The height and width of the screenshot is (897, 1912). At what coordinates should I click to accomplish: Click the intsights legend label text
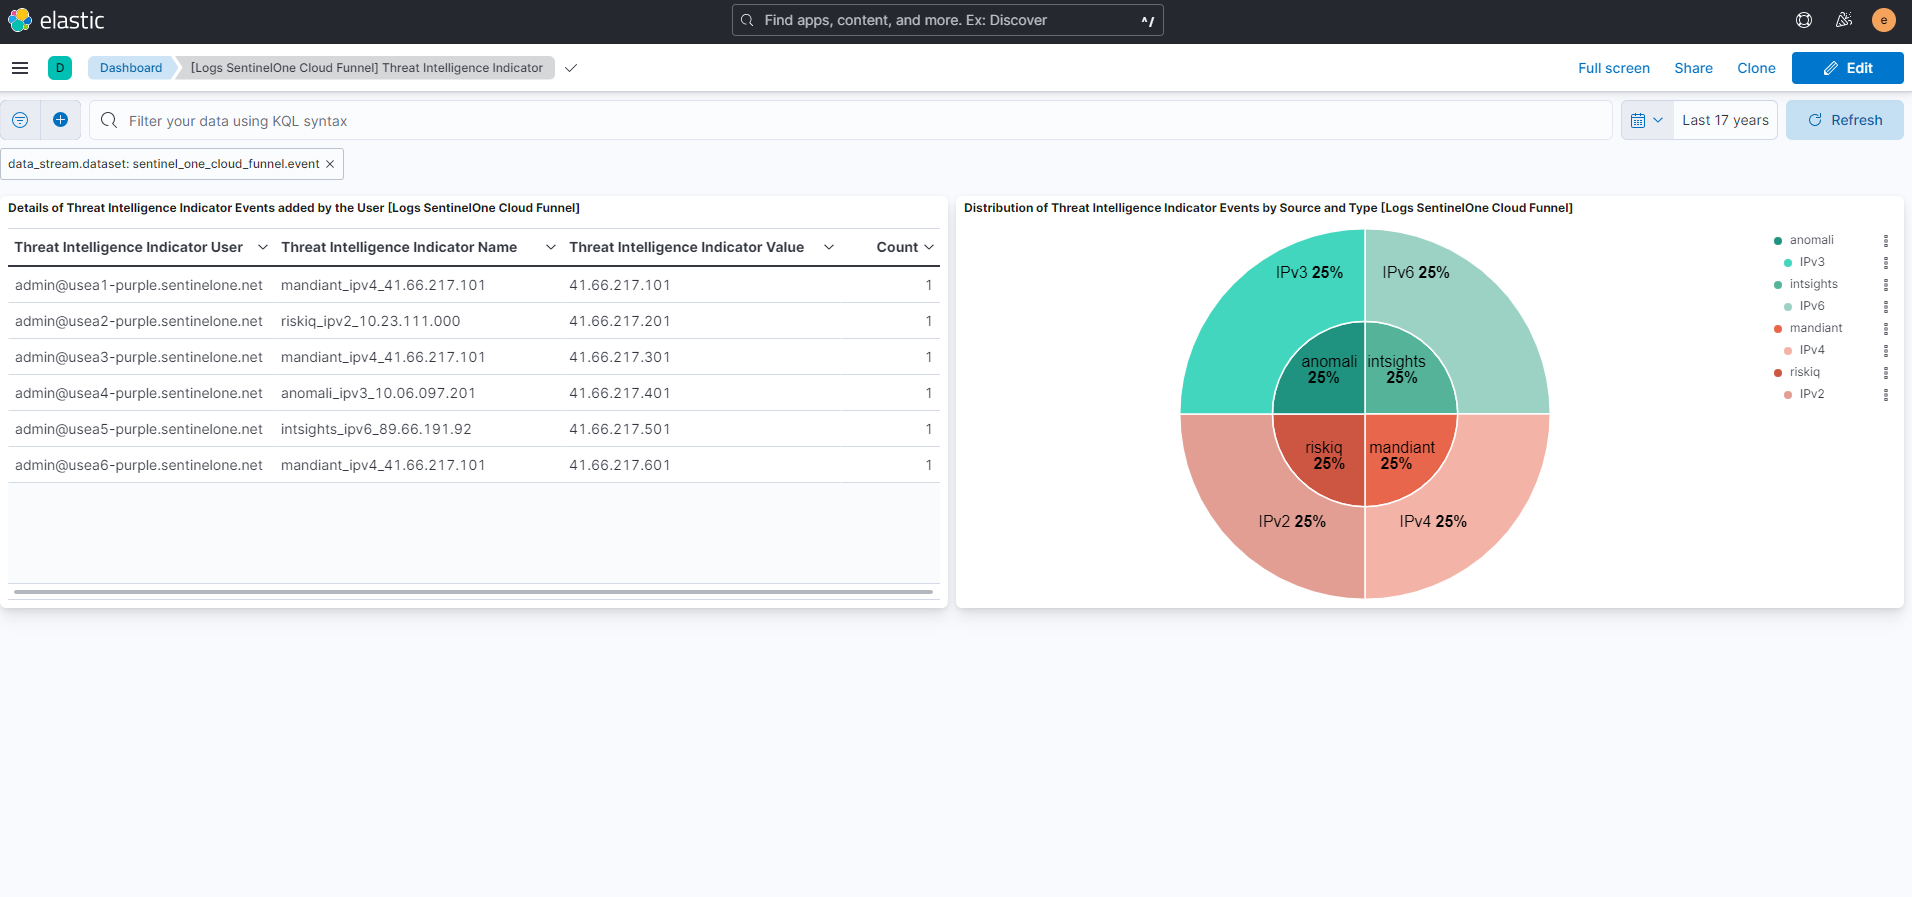pyautogui.click(x=1813, y=284)
